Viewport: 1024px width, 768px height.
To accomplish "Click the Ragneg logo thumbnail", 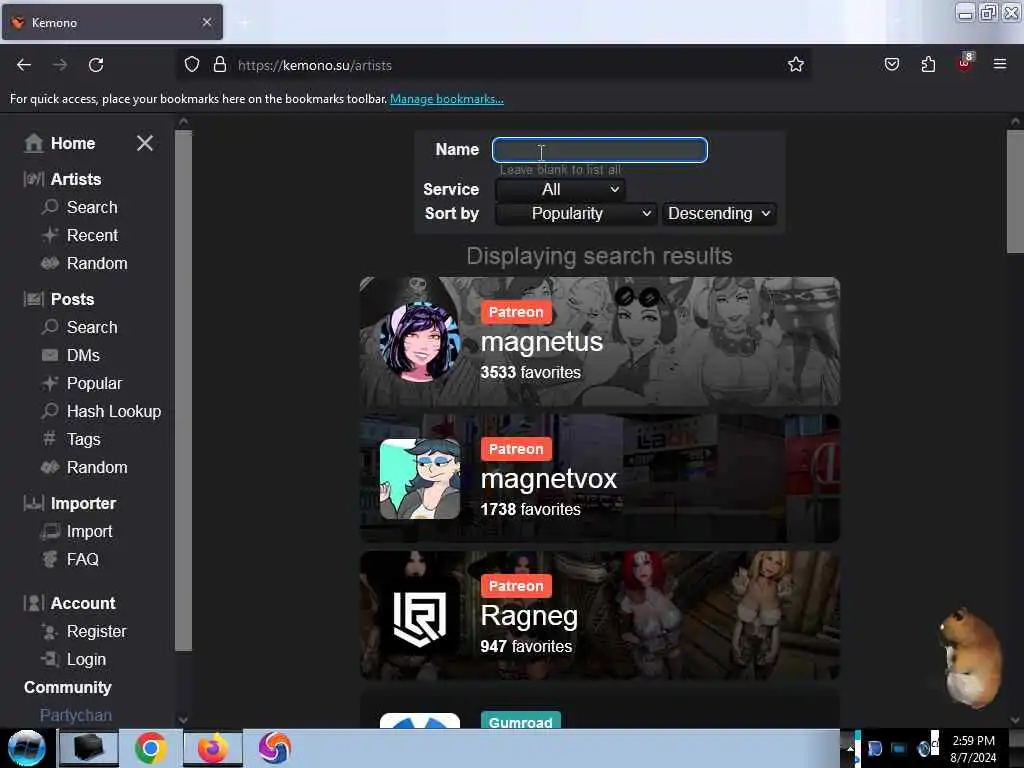I will pos(420,616).
